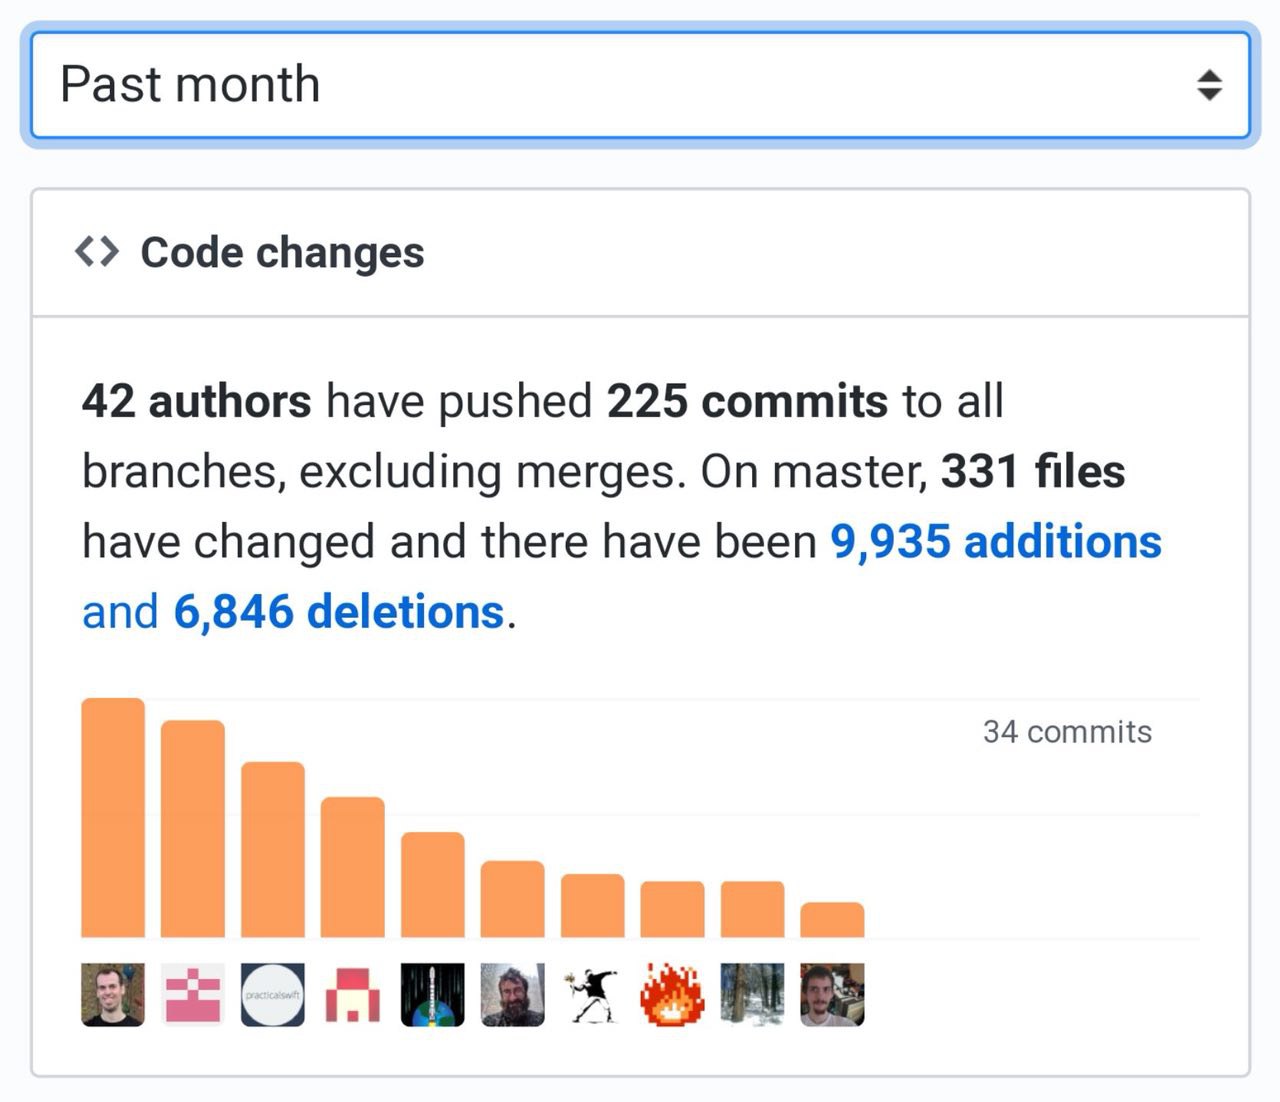Select the Banksy flower thrower avatar
This screenshot has height=1102, width=1280.
[x=593, y=994]
